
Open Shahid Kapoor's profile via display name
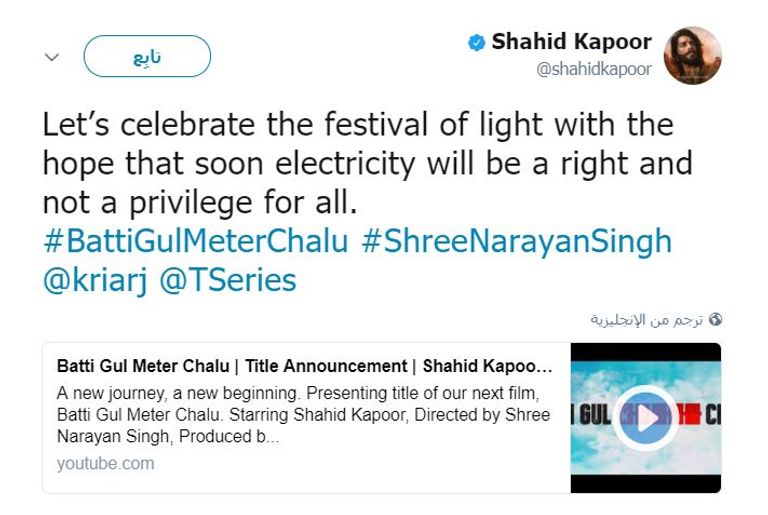pyautogui.click(x=571, y=42)
